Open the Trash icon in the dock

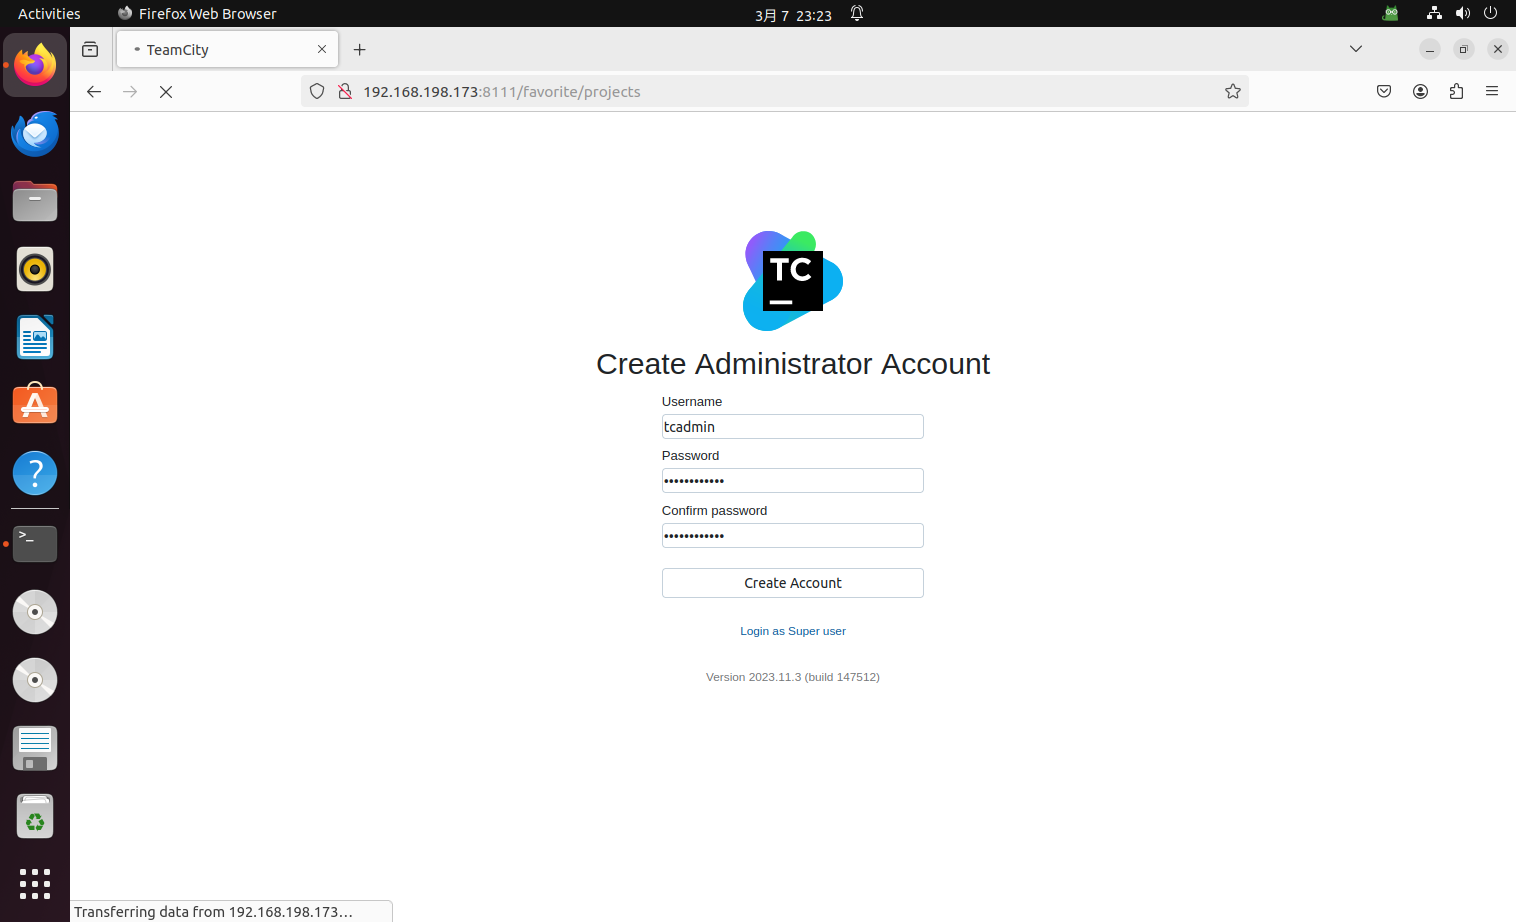[35, 816]
